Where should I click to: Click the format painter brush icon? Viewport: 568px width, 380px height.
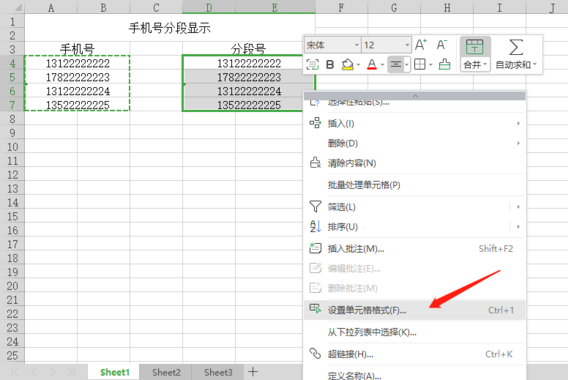point(444,64)
